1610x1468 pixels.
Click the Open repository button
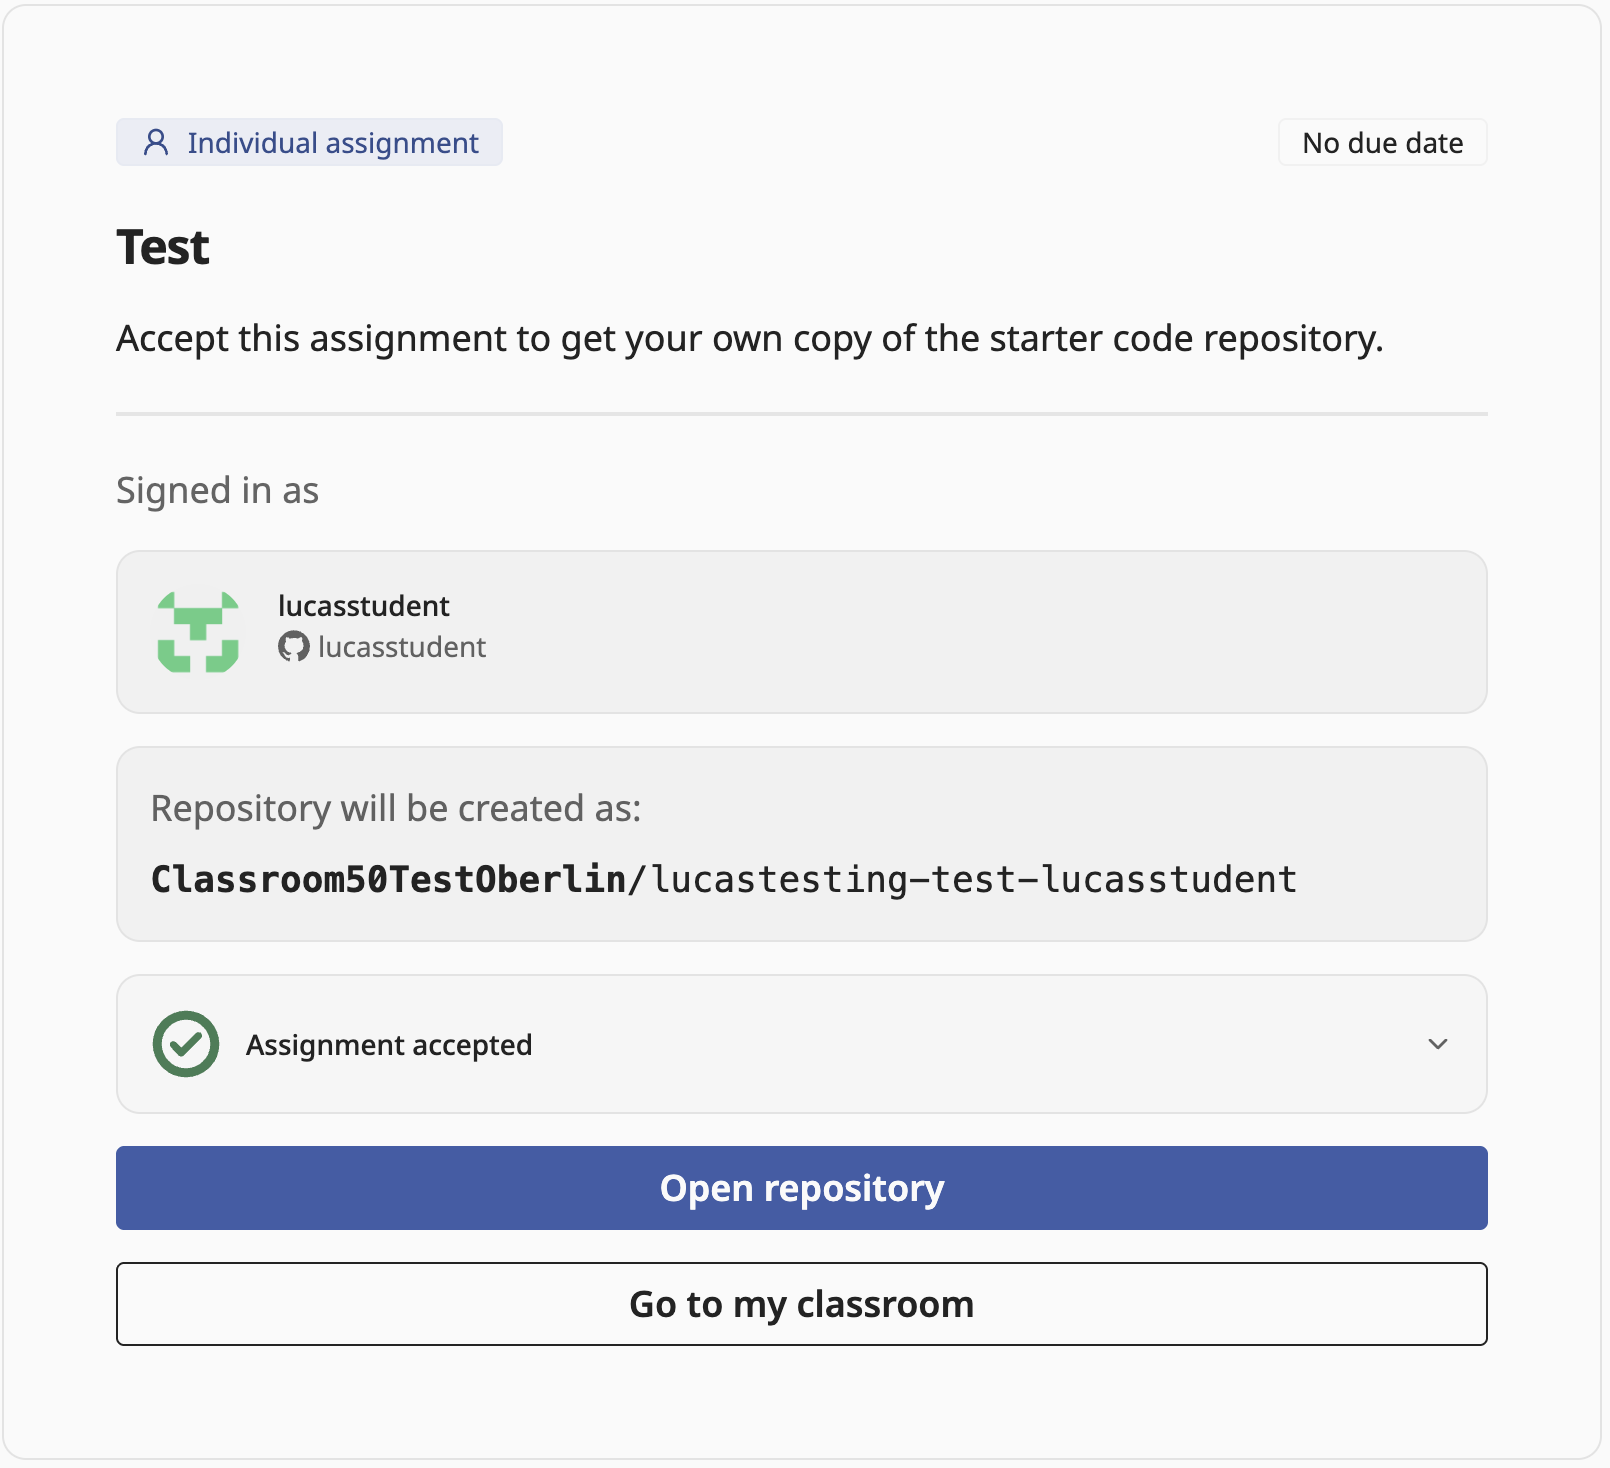point(802,1188)
